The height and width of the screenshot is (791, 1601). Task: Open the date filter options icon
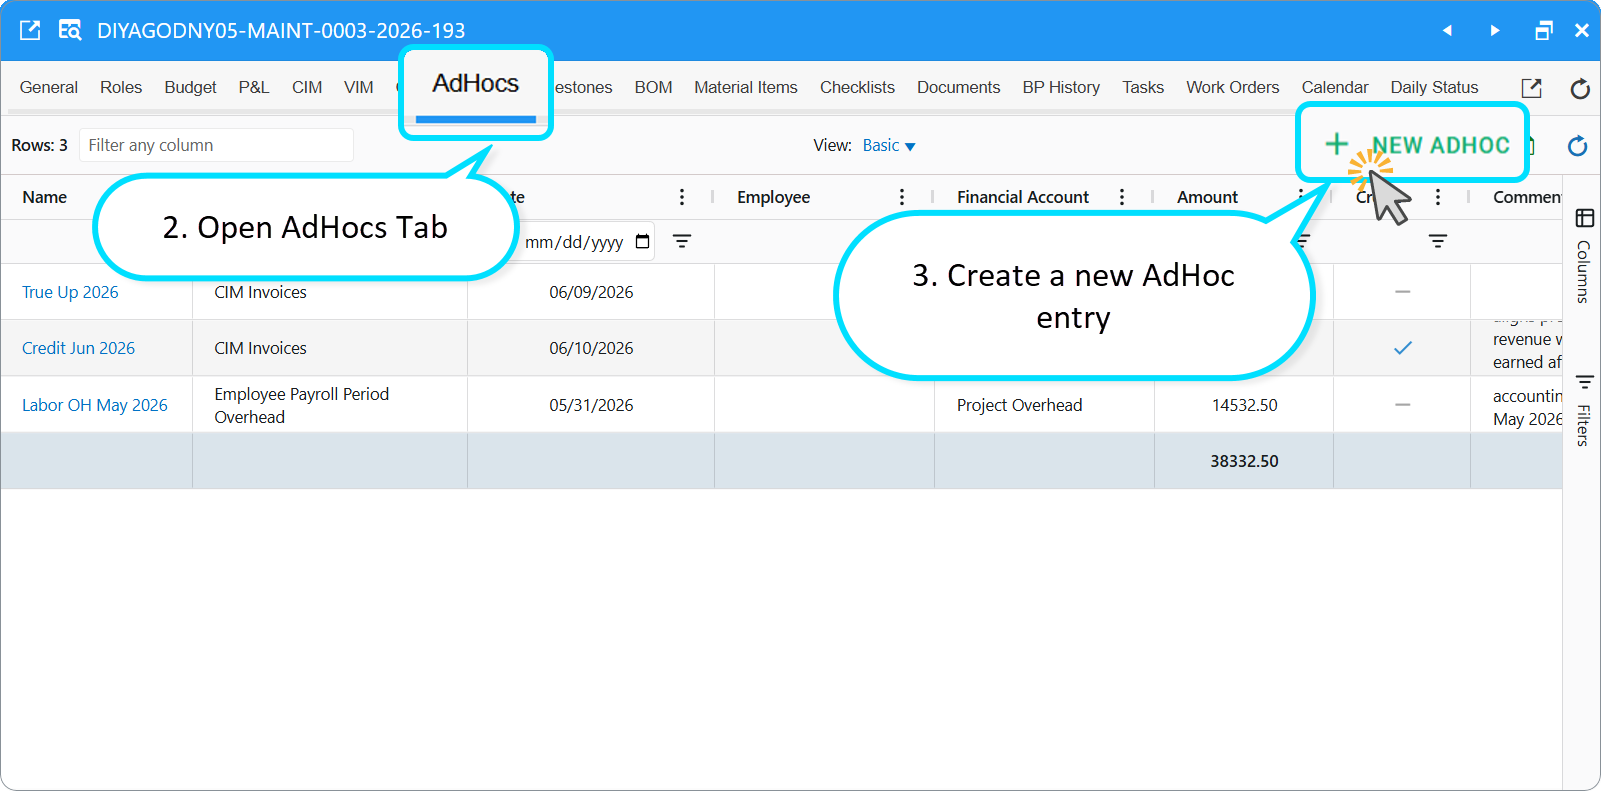pos(682,241)
